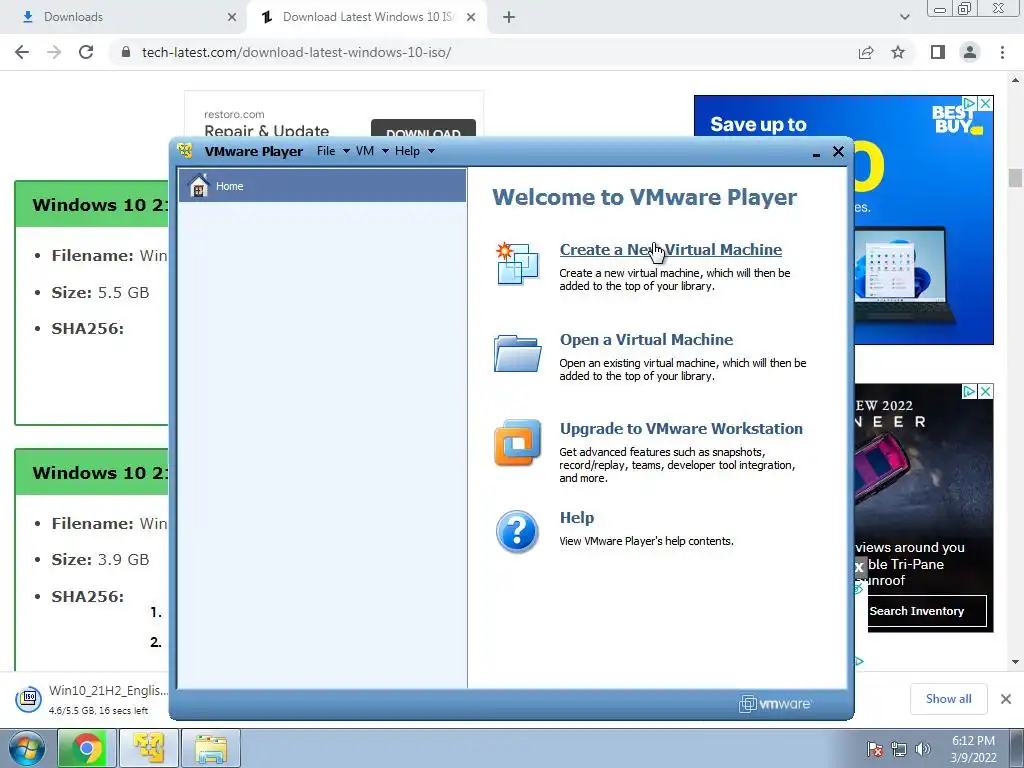Click the Upgrade to VMware Workstation link
The width and height of the screenshot is (1024, 768).
(681, 428)
